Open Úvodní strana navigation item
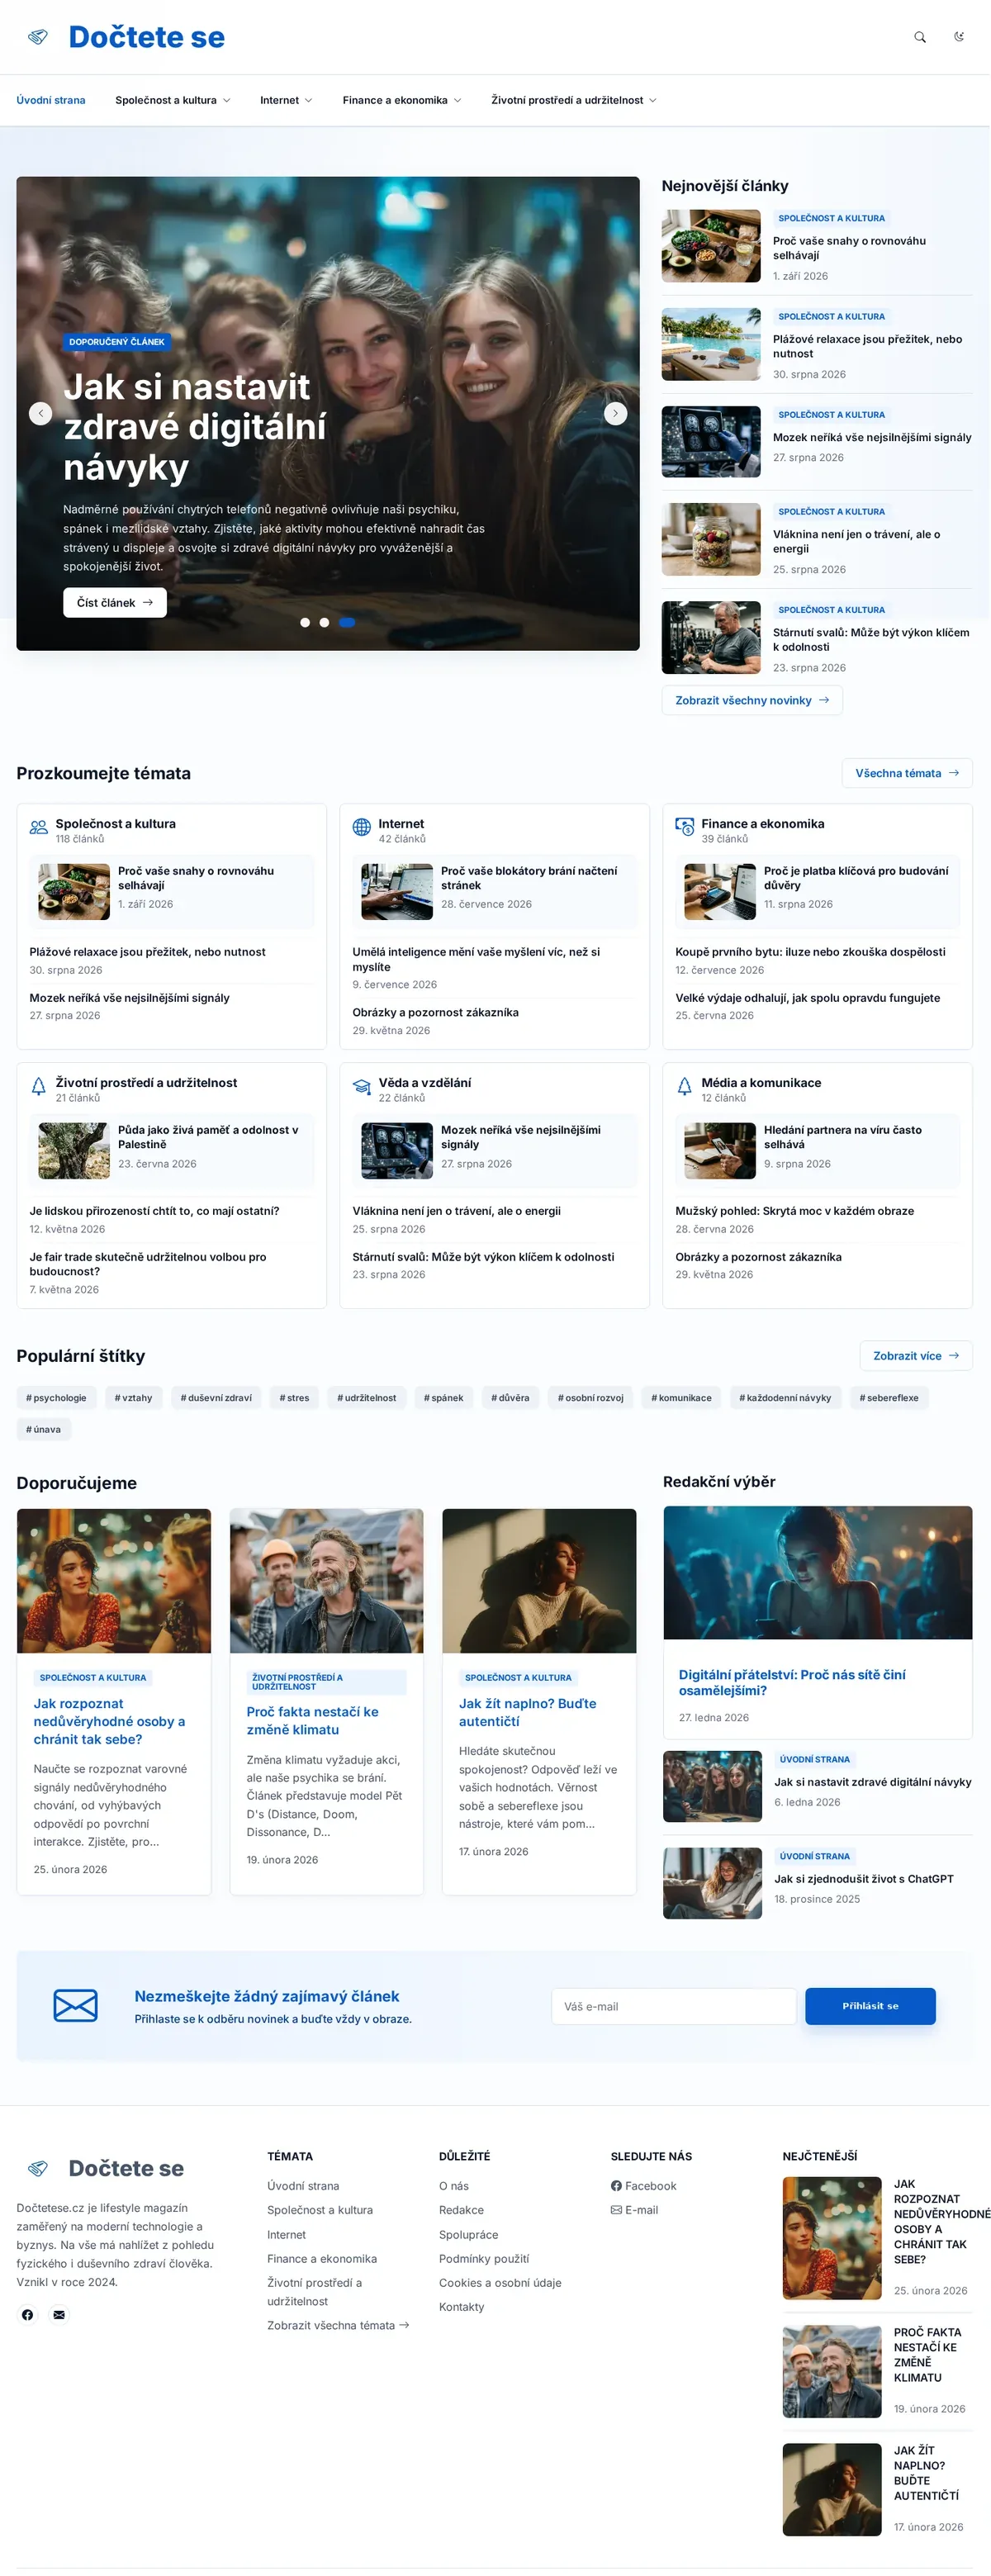Screen dimensions: 991x2576 [x=51, y=100]
